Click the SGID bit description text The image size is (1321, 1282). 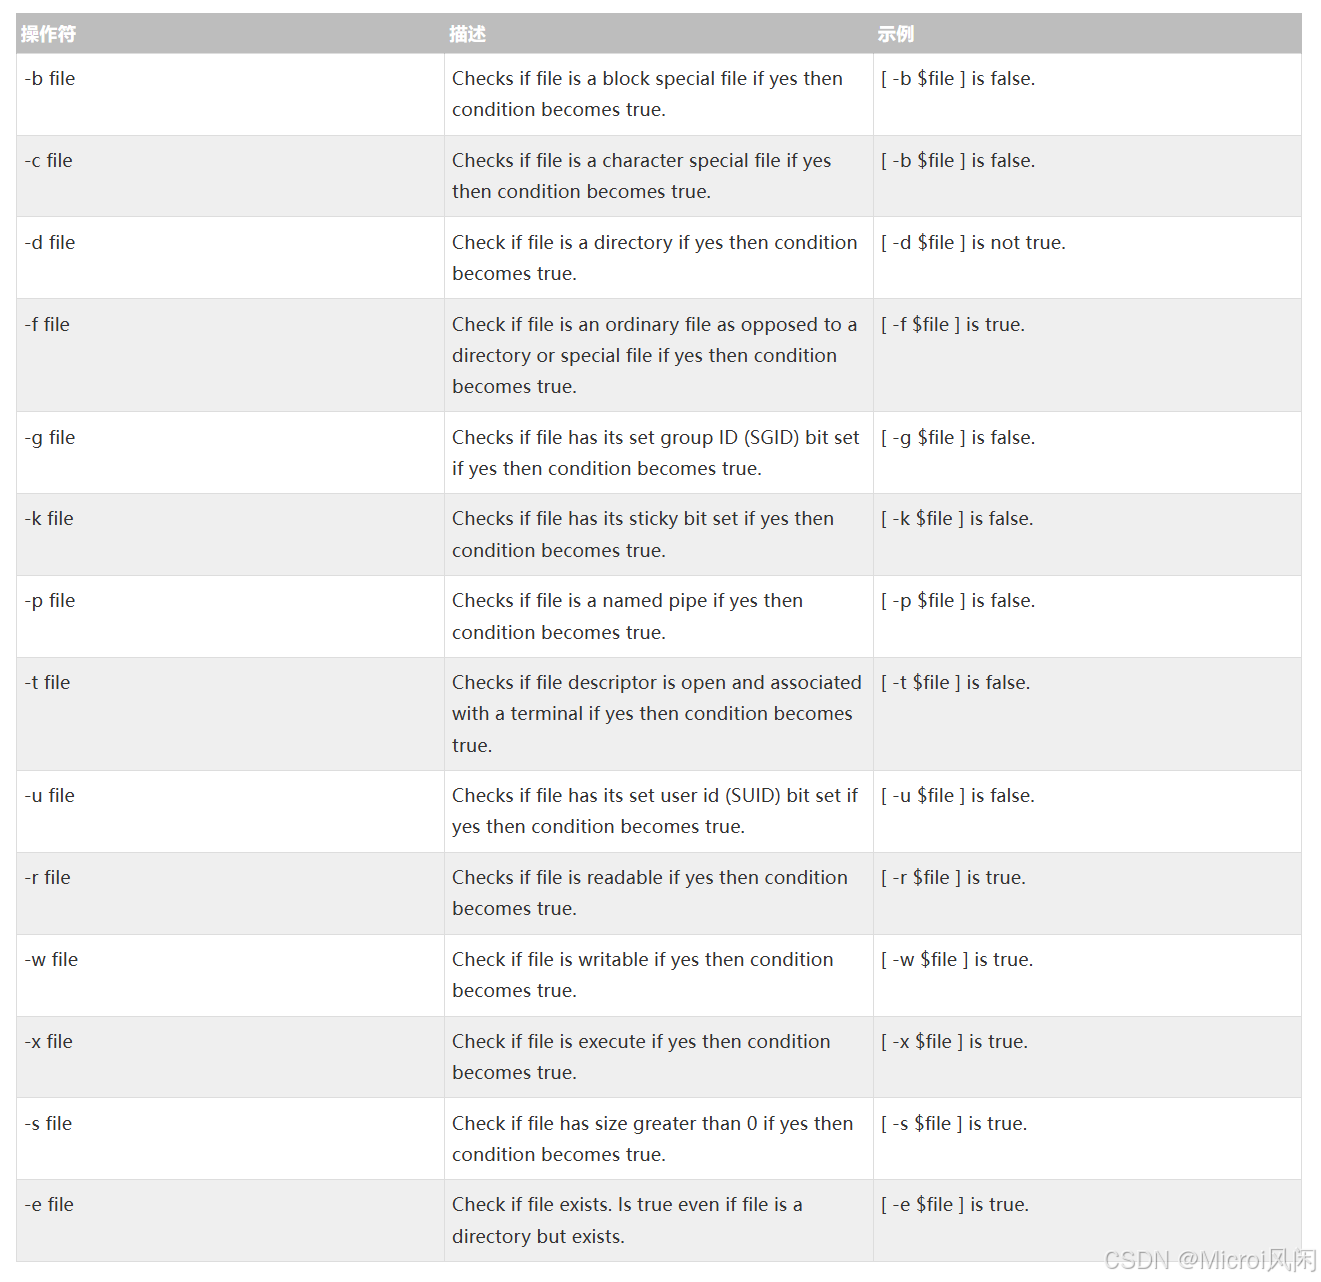click(655, 453)
